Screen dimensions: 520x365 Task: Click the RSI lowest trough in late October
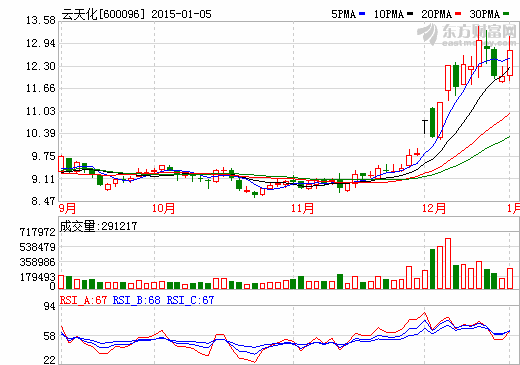[x=255, y=362]
